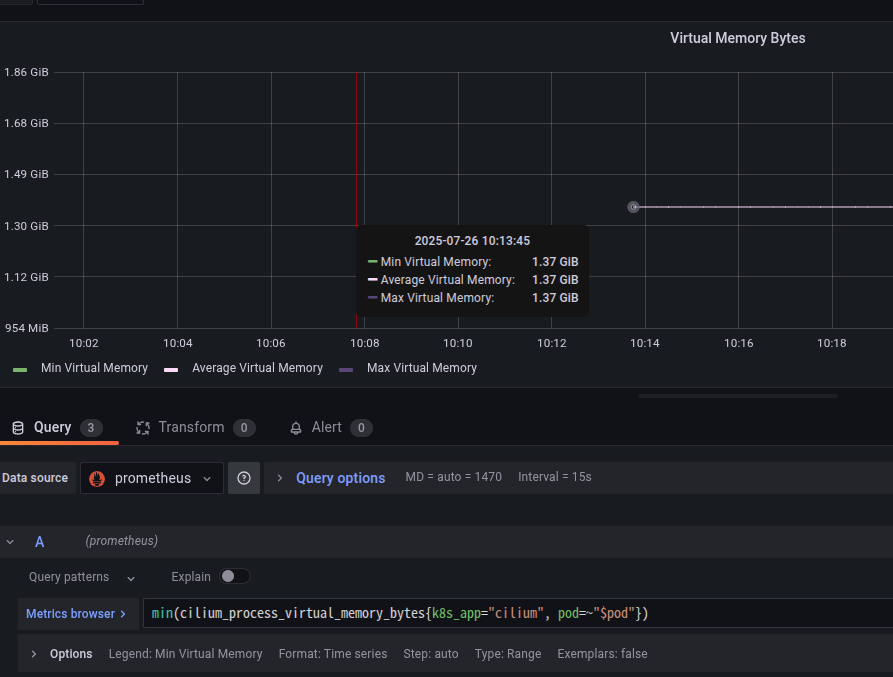Click the Query tab database icon
893x677 pixels.
pos(18,428)
